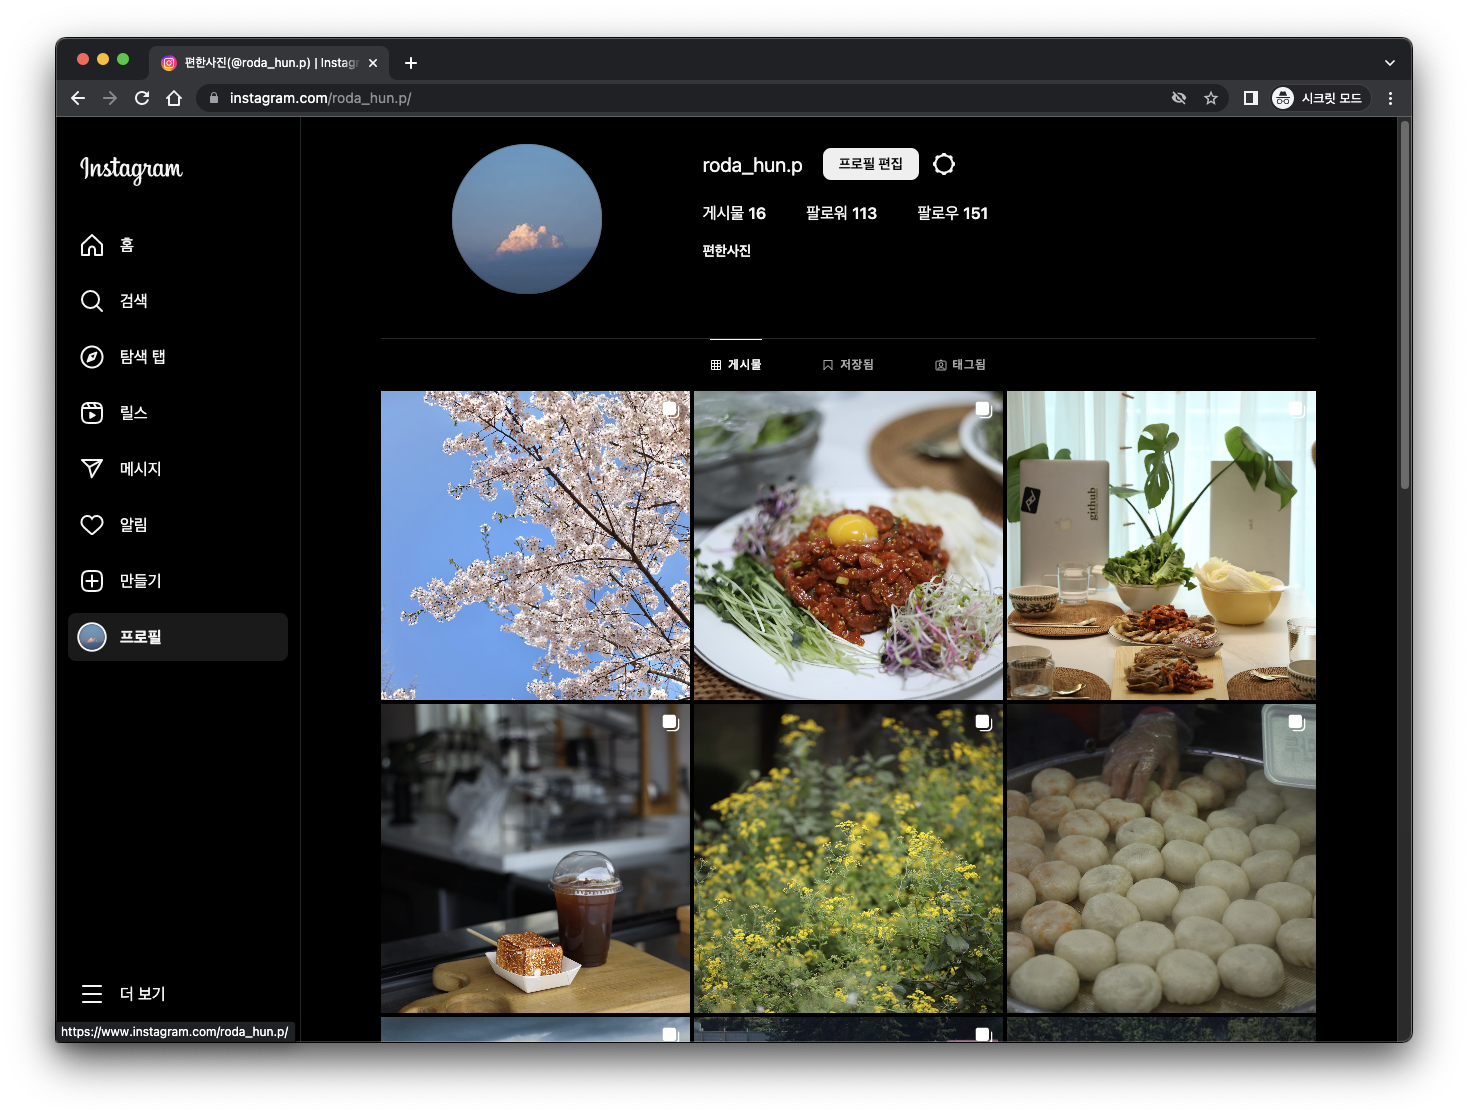Open the iced coffee and cake post
This screenshot has width=1468, height=1116.
[x=535, y=858]
